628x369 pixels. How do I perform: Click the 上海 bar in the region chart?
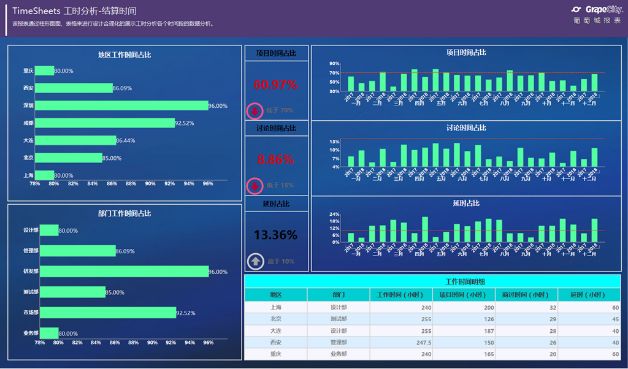point(44,175)
